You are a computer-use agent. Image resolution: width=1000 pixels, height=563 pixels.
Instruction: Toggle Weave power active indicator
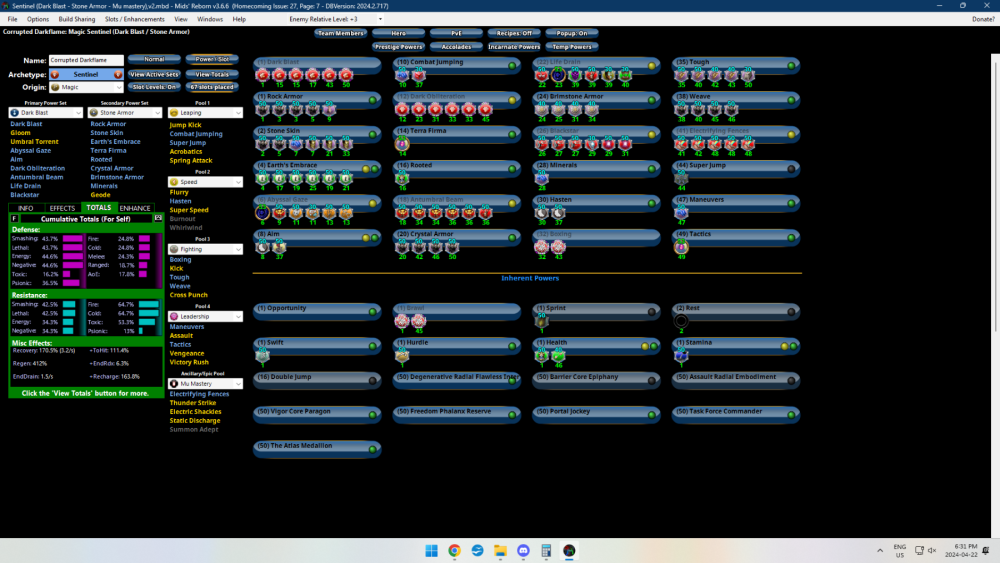click(791, 100)
